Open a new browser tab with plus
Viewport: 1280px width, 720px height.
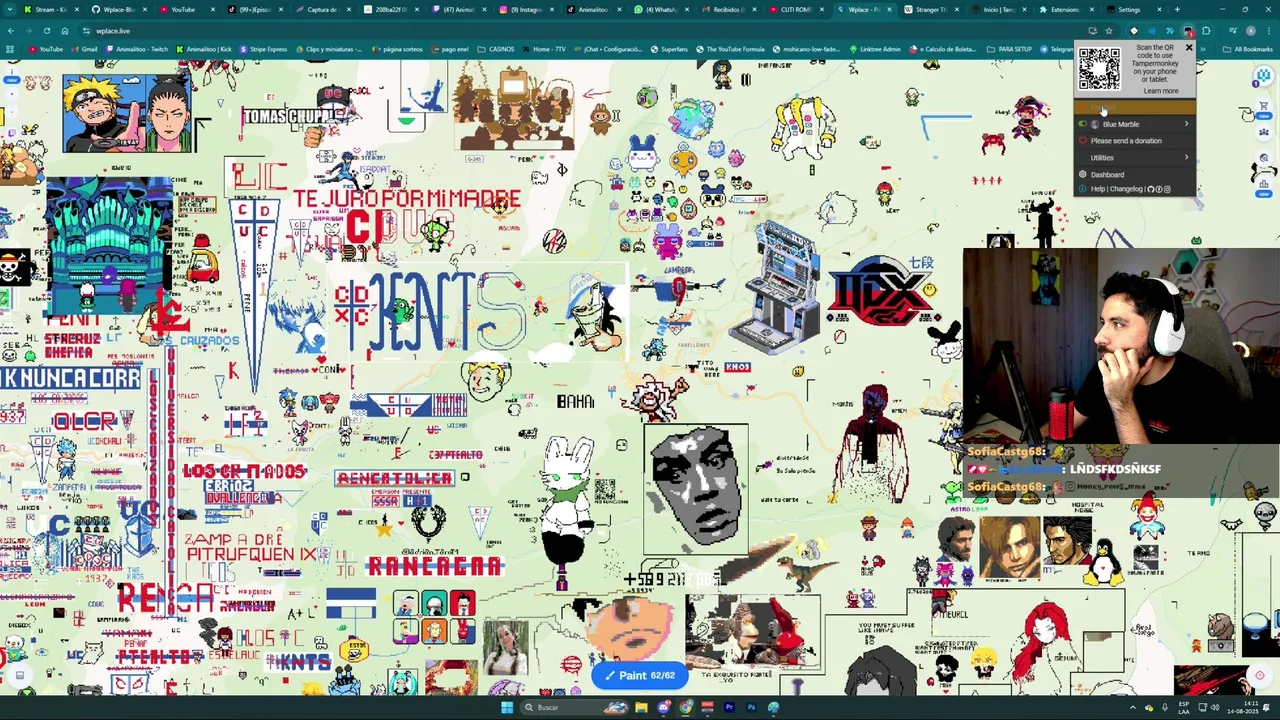(x=1177, y=9)
